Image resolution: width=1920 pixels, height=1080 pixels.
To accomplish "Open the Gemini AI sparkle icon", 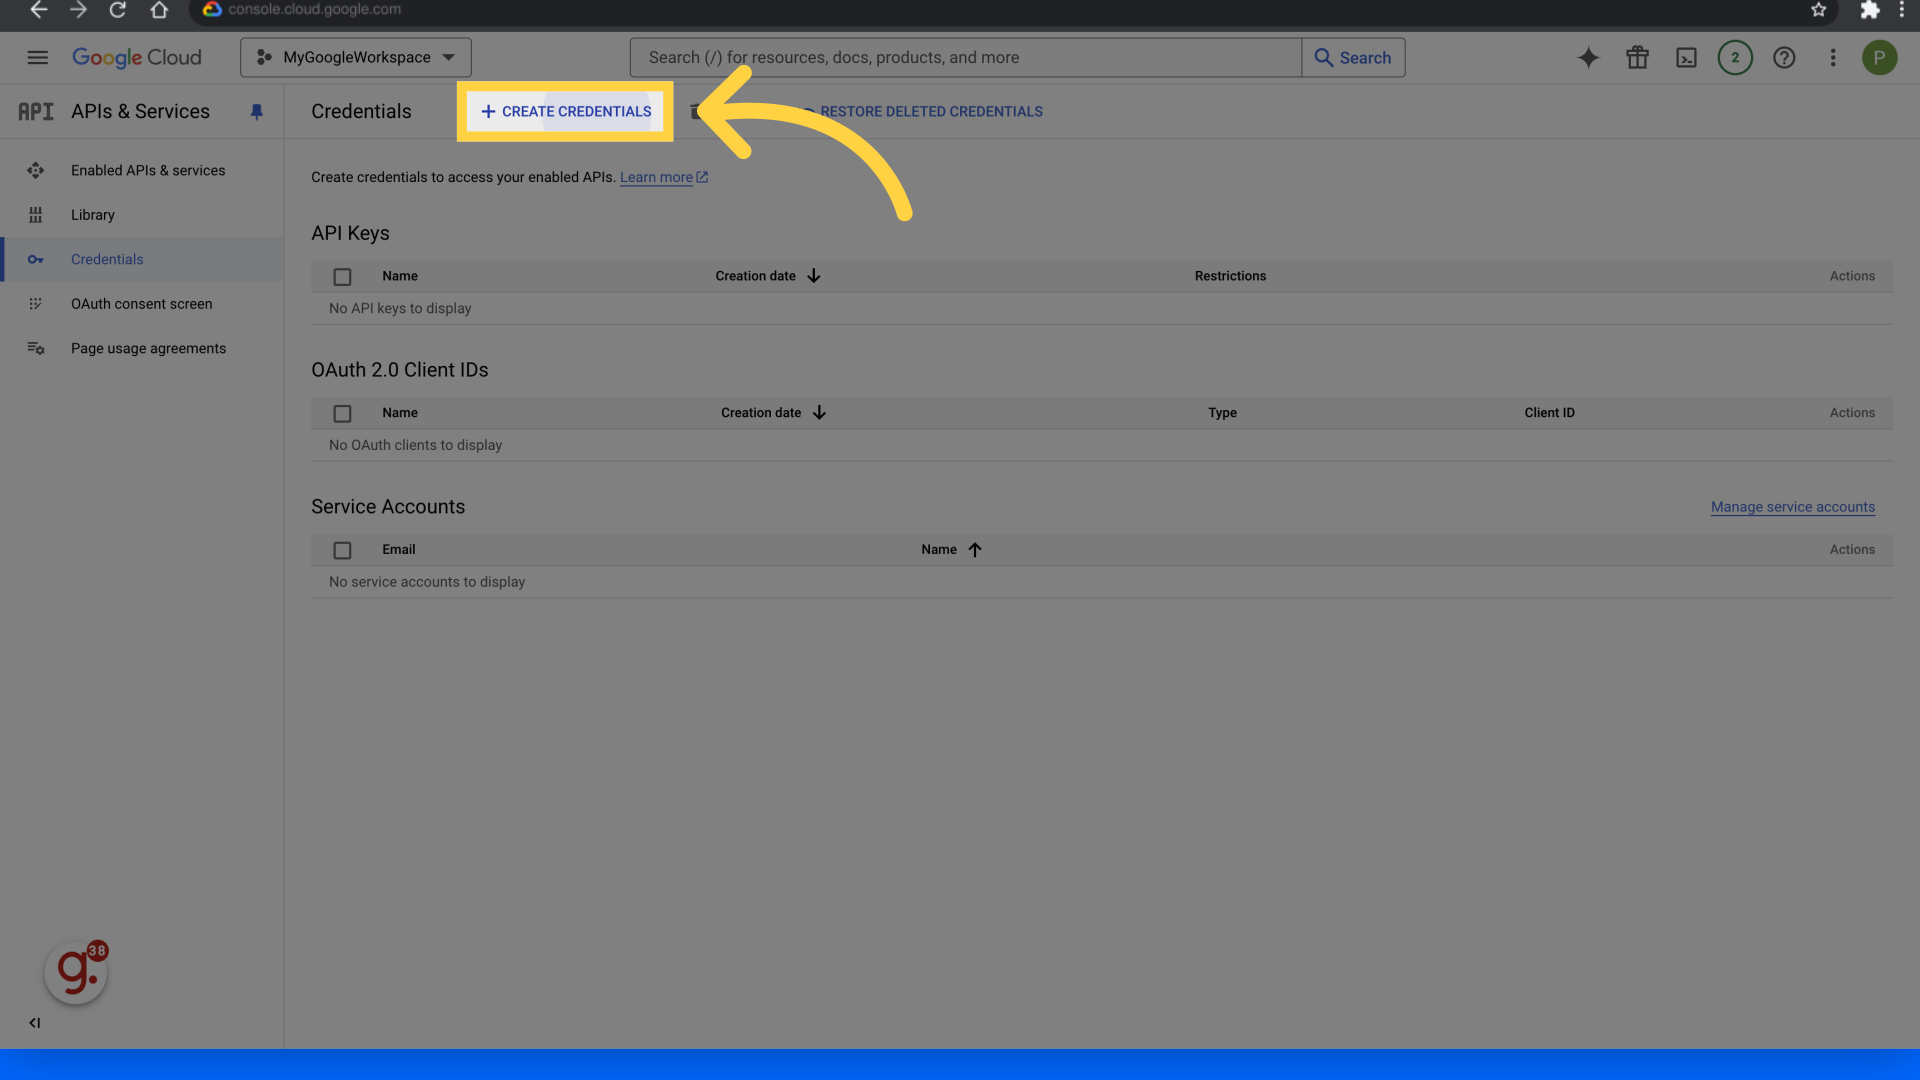I will (1588, 58).
